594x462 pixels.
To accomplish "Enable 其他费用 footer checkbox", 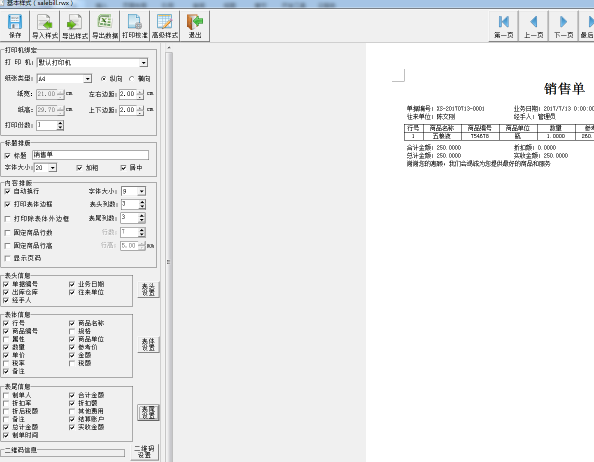I will point(72,411).
